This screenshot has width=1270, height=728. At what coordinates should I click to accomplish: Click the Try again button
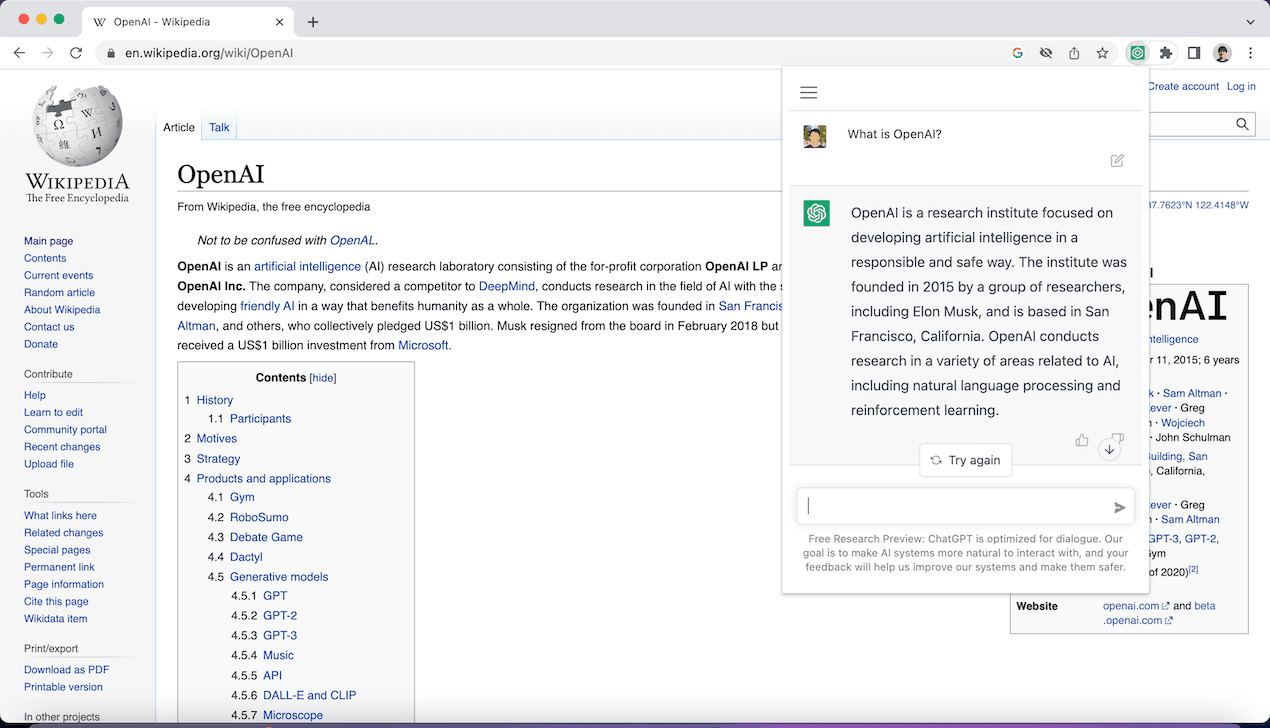click(x=966, y=460)
